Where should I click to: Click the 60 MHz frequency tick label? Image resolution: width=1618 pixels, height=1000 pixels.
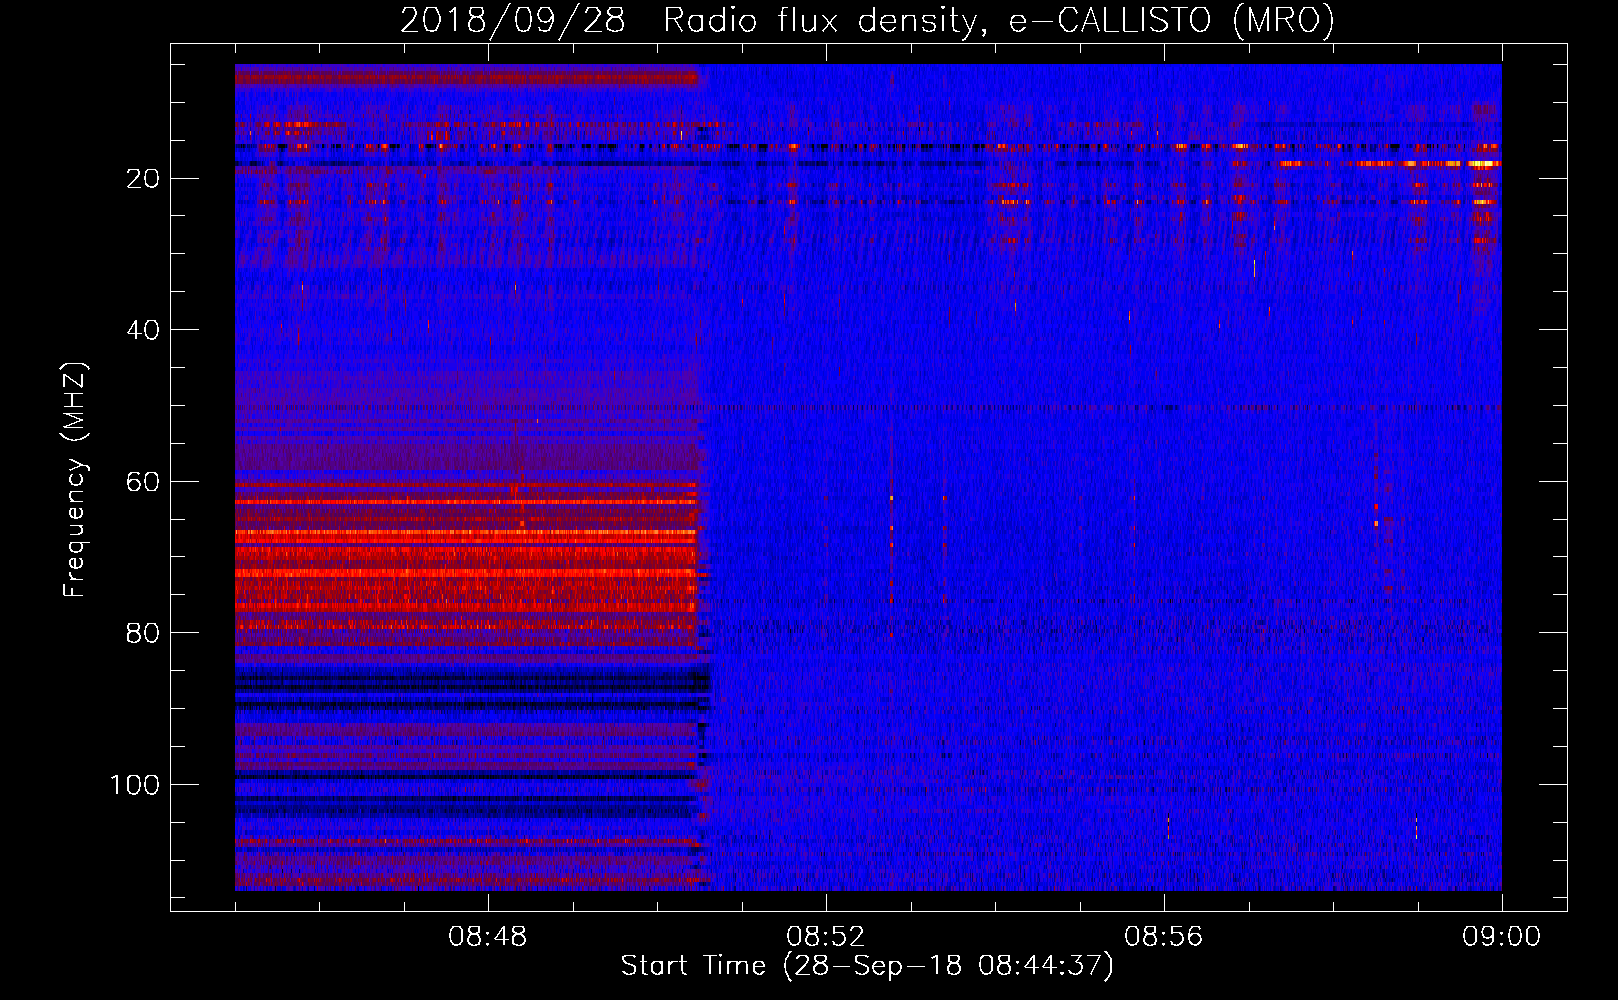coord(144,482)
